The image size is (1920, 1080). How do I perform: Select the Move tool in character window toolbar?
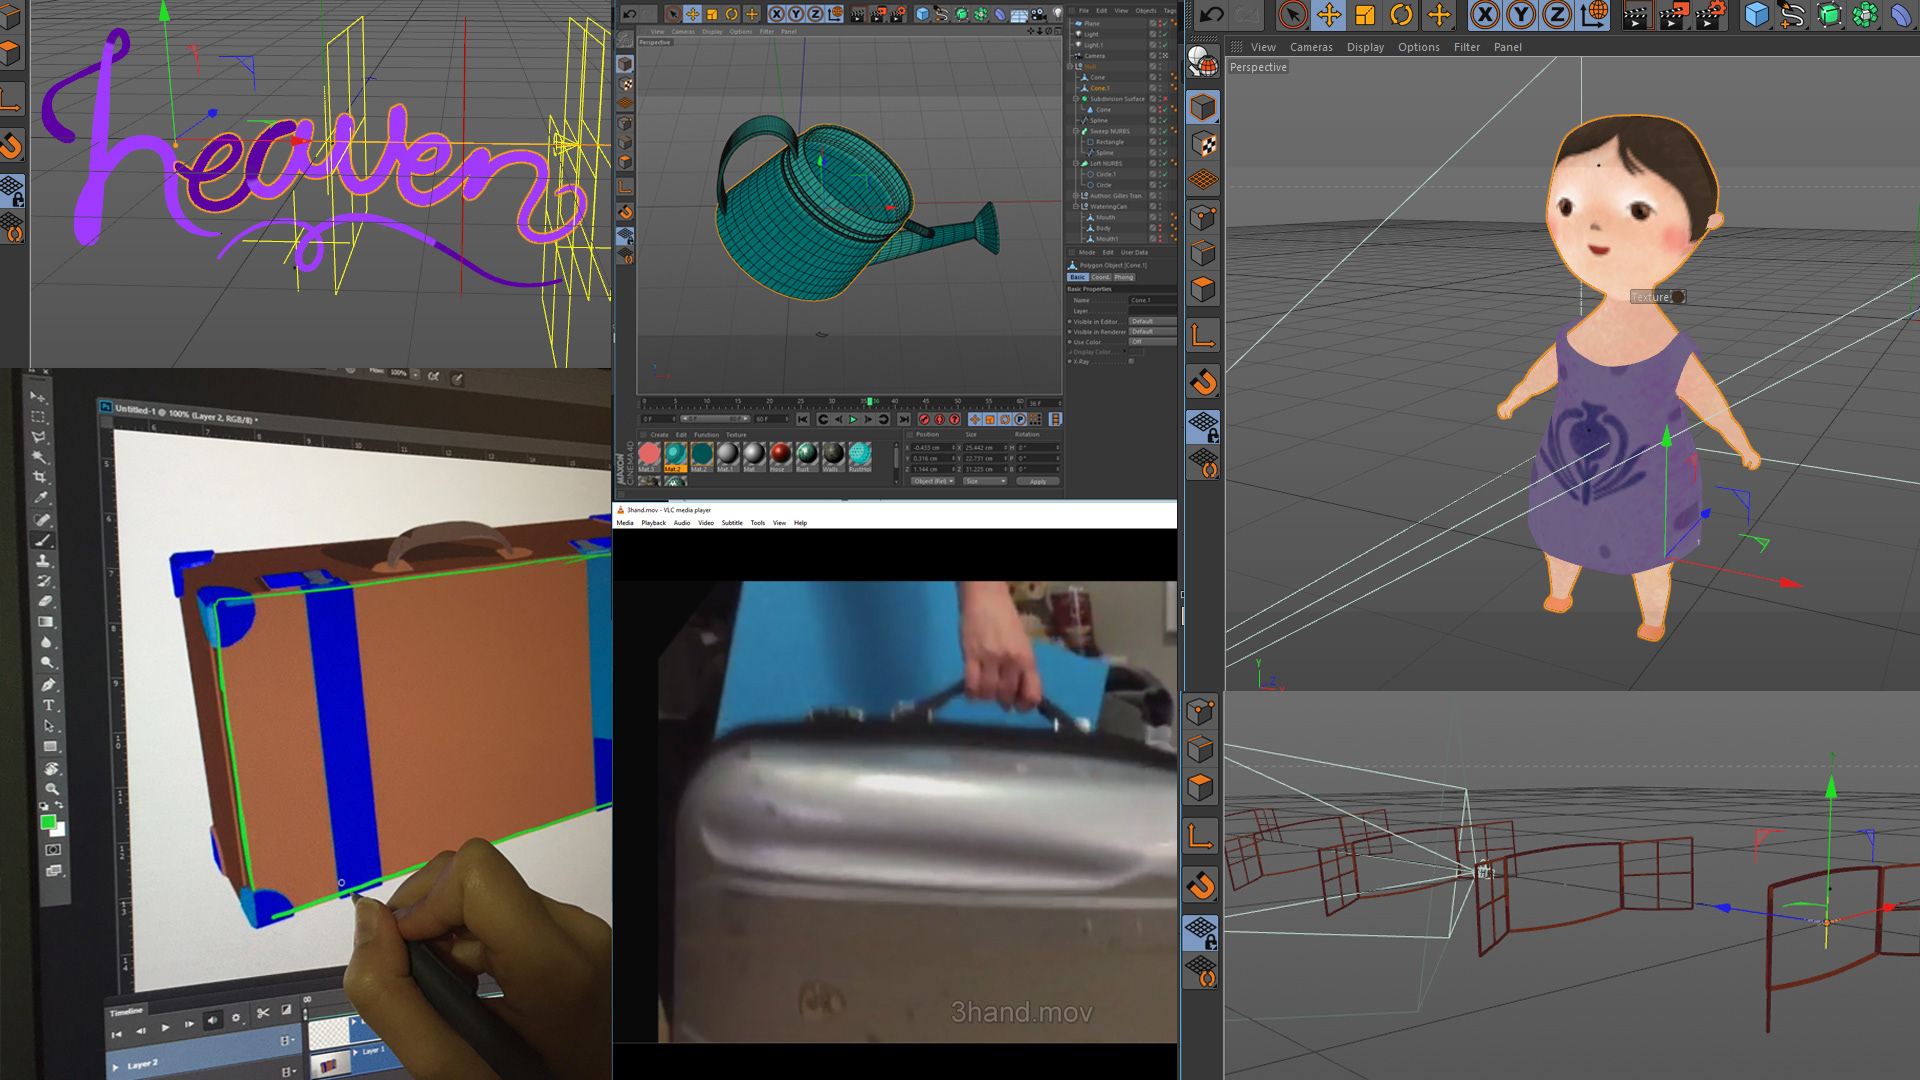(x=1329, y=14)
